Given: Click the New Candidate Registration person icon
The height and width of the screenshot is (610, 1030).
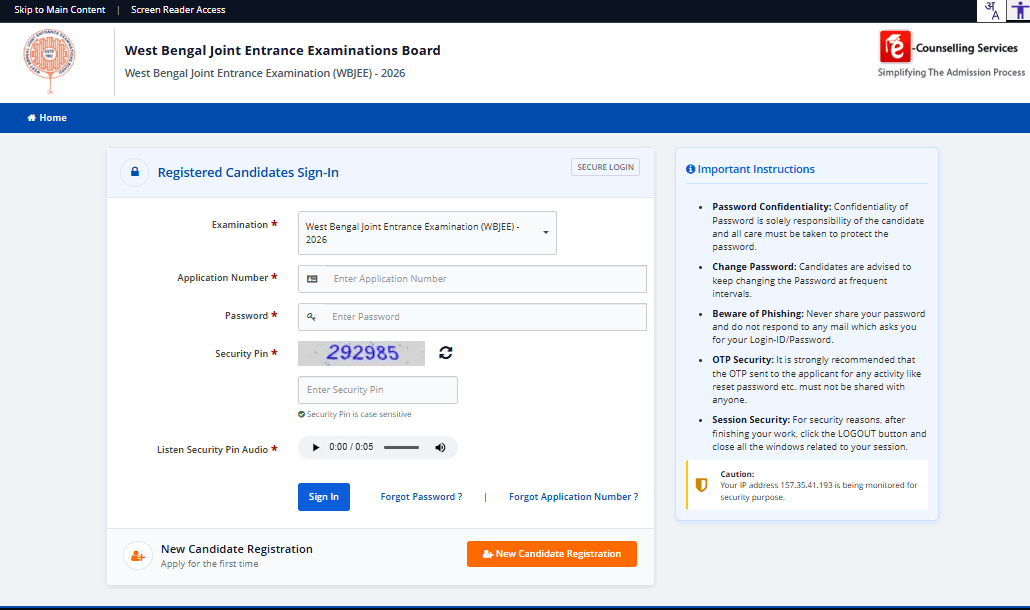Looking at the screenshot, I should click(x=137, y=553).
